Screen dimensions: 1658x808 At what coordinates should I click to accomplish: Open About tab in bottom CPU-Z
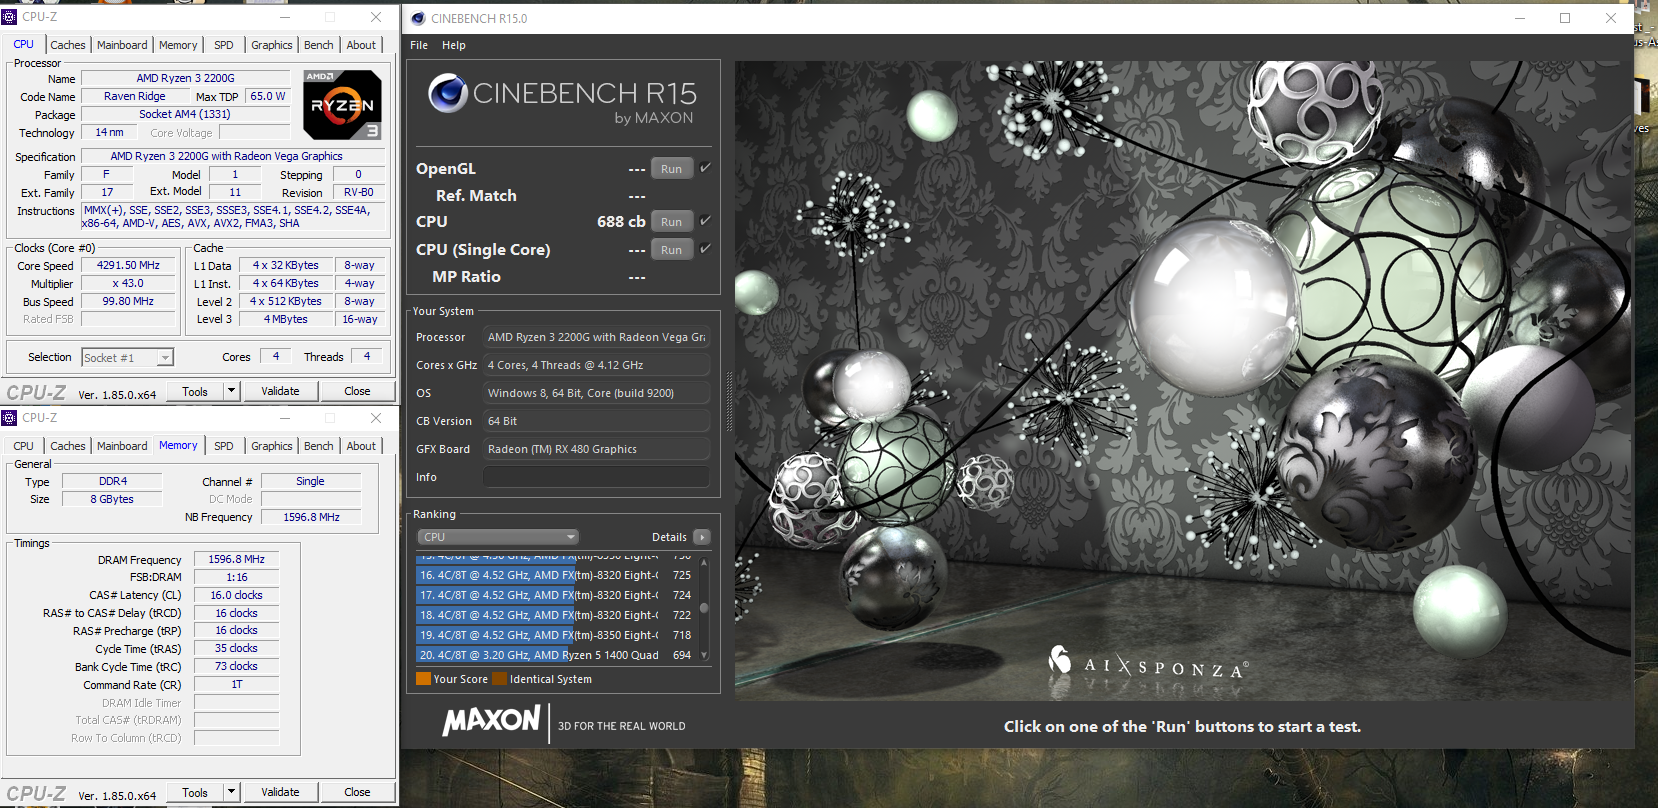(361, 446)
